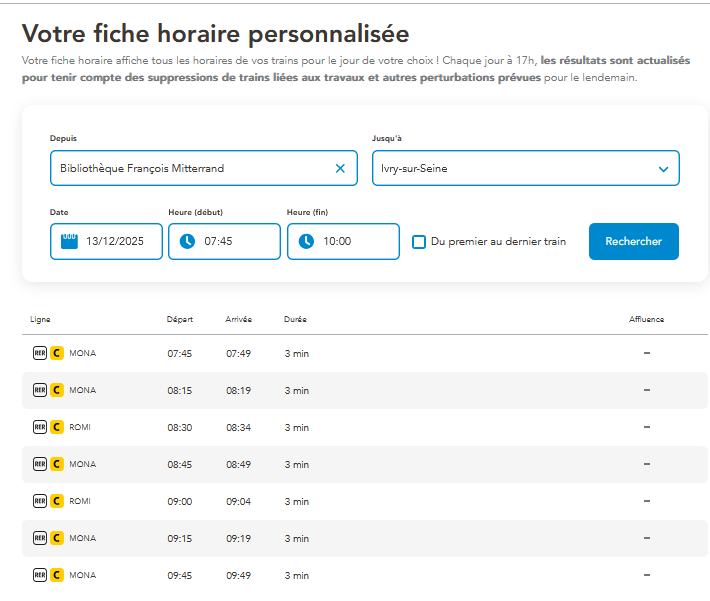Click ROMI mission code on 09:00 row
The image size is (710, 601).
(80, 501)
